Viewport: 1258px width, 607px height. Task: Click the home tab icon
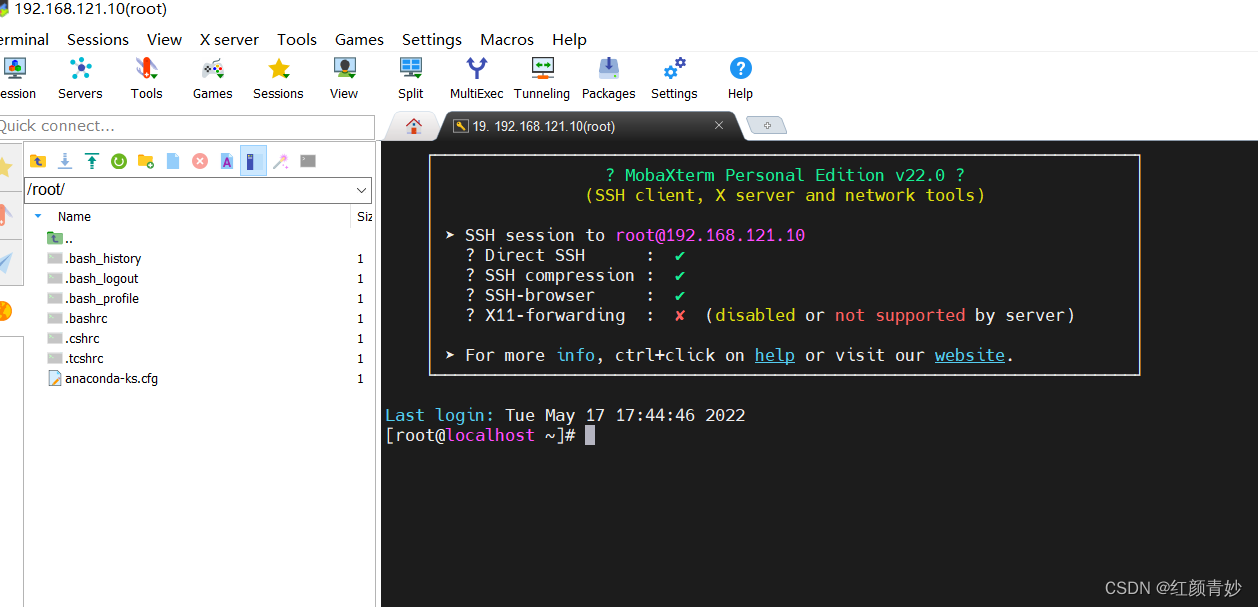point(414,126)
